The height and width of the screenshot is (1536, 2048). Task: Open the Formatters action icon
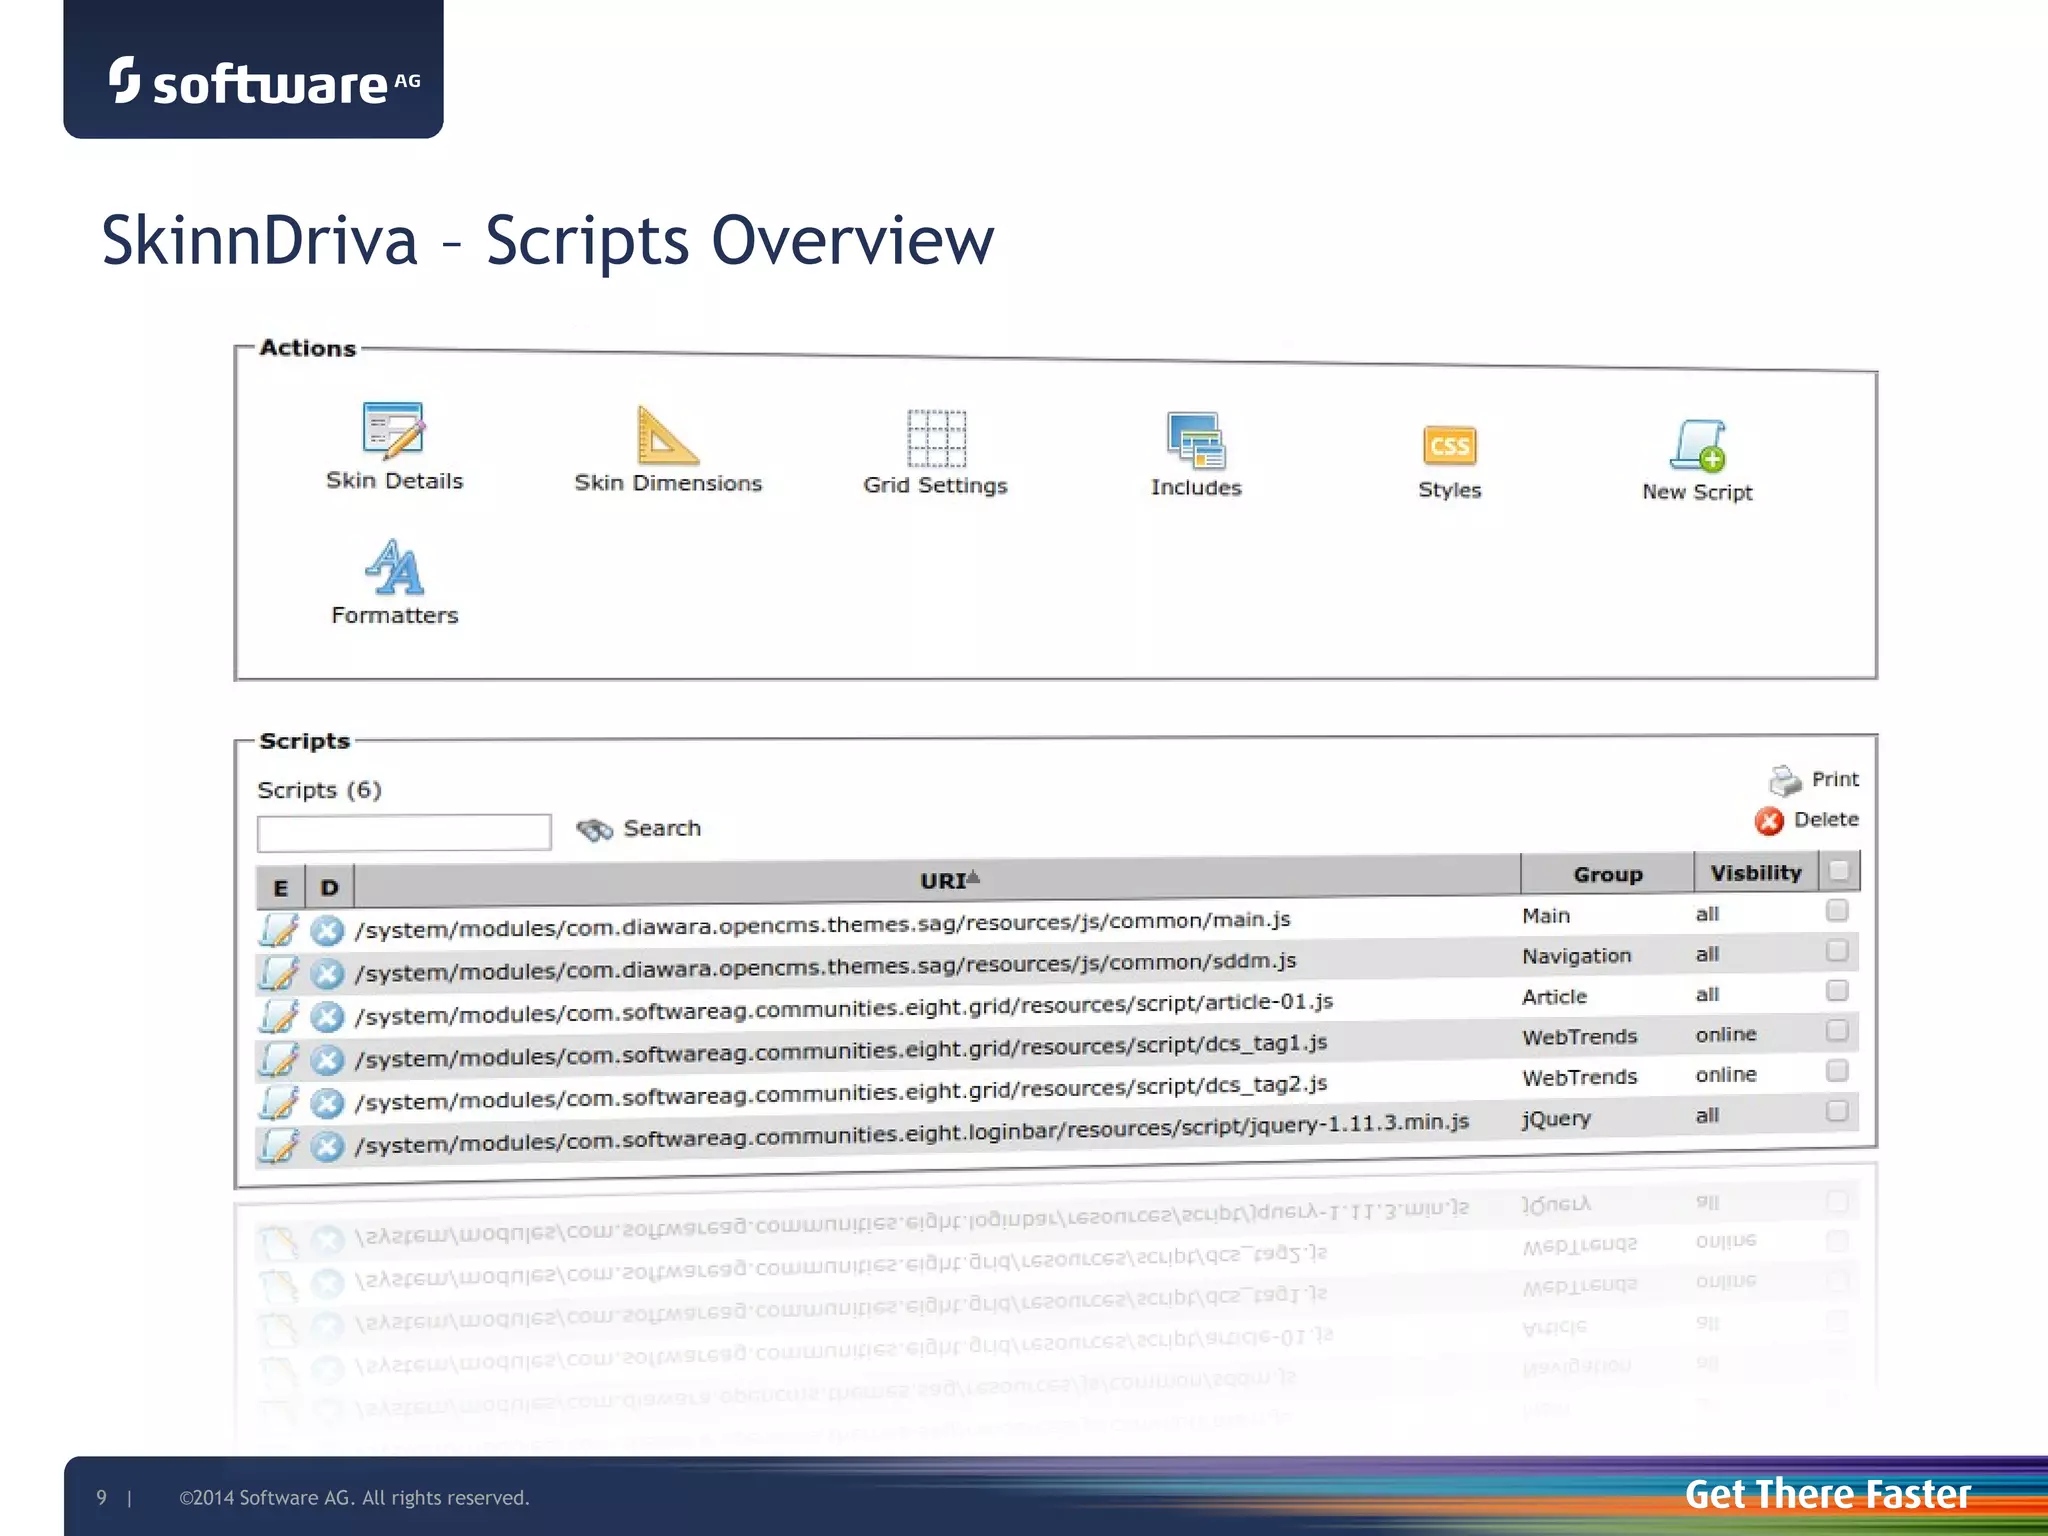(394, 568)
